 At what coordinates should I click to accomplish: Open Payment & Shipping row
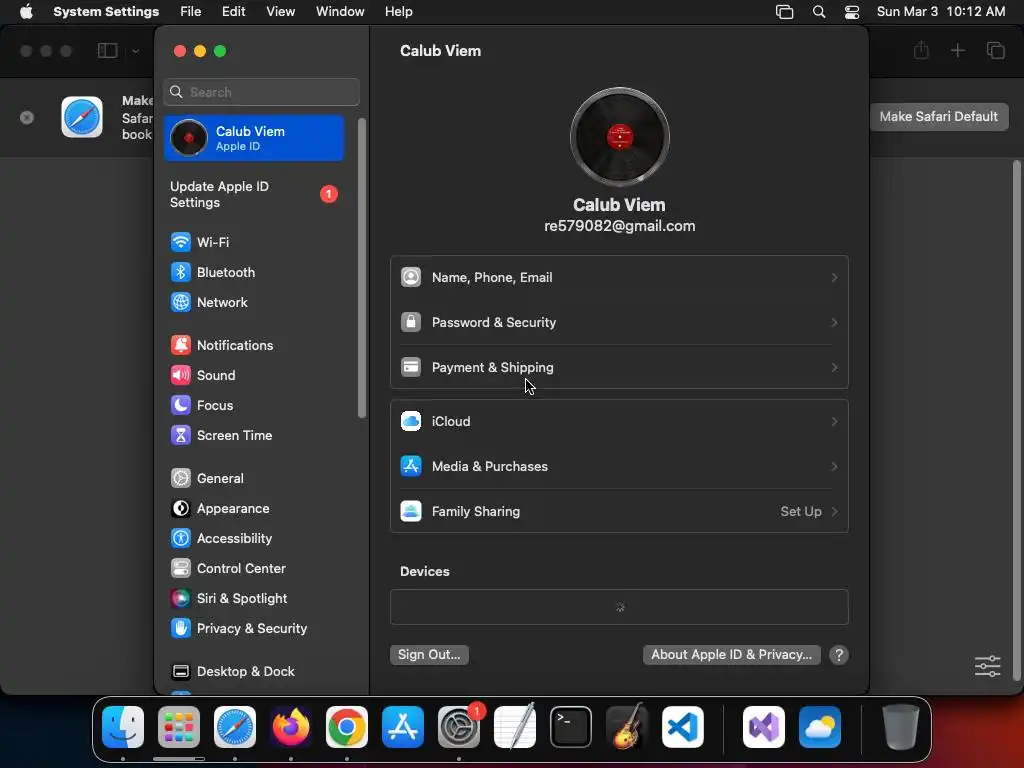[619, 368]
